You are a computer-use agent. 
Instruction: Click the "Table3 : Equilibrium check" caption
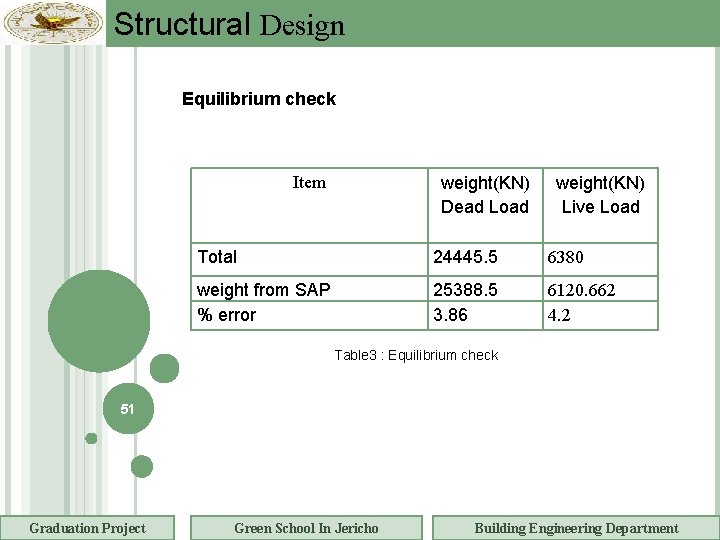point(416,355)
